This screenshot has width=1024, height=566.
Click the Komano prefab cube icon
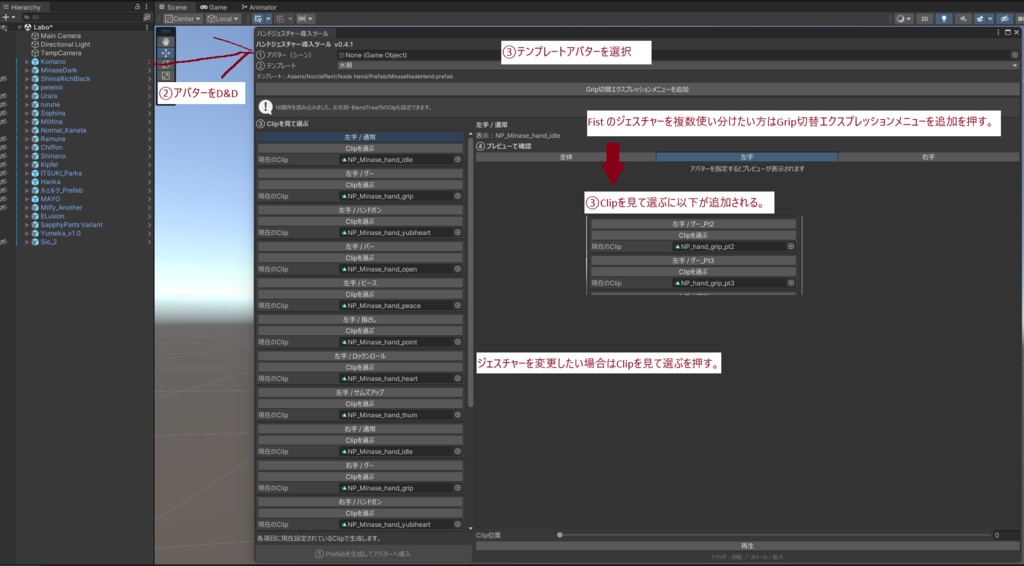[x=35, y=62]
